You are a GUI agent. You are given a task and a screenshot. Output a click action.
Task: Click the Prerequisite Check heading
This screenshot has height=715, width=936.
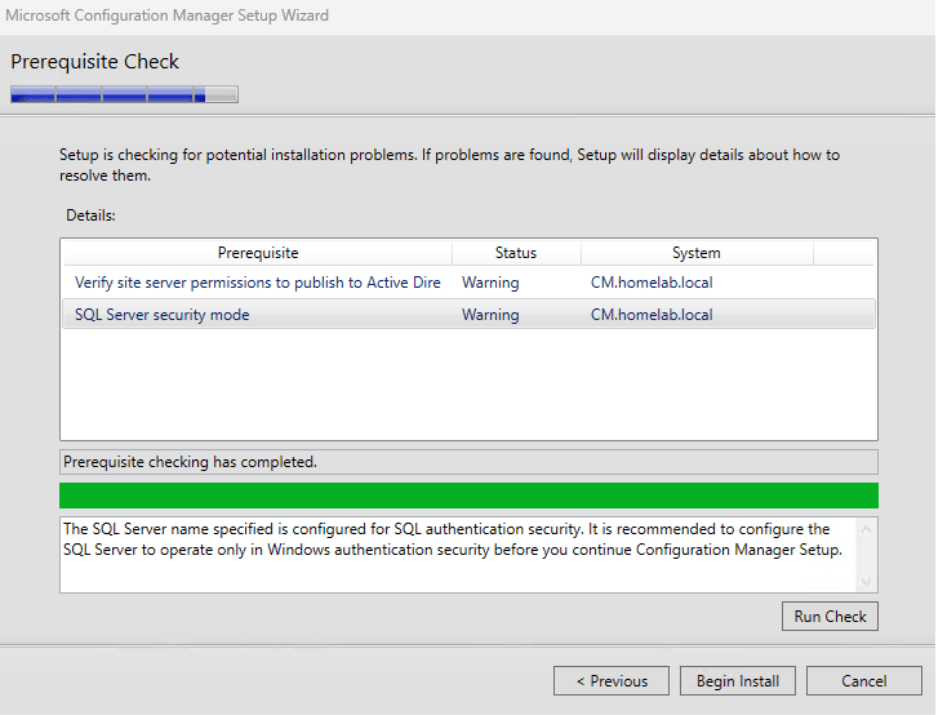click(x=94, y=62)
